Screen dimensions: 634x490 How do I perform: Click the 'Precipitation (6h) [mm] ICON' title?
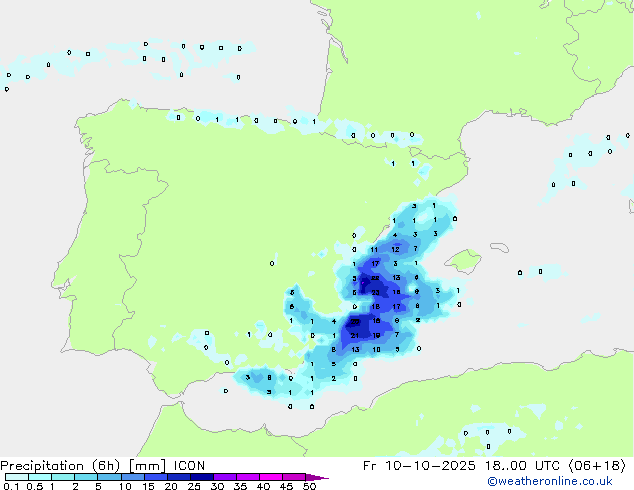[x=103, y=466]
